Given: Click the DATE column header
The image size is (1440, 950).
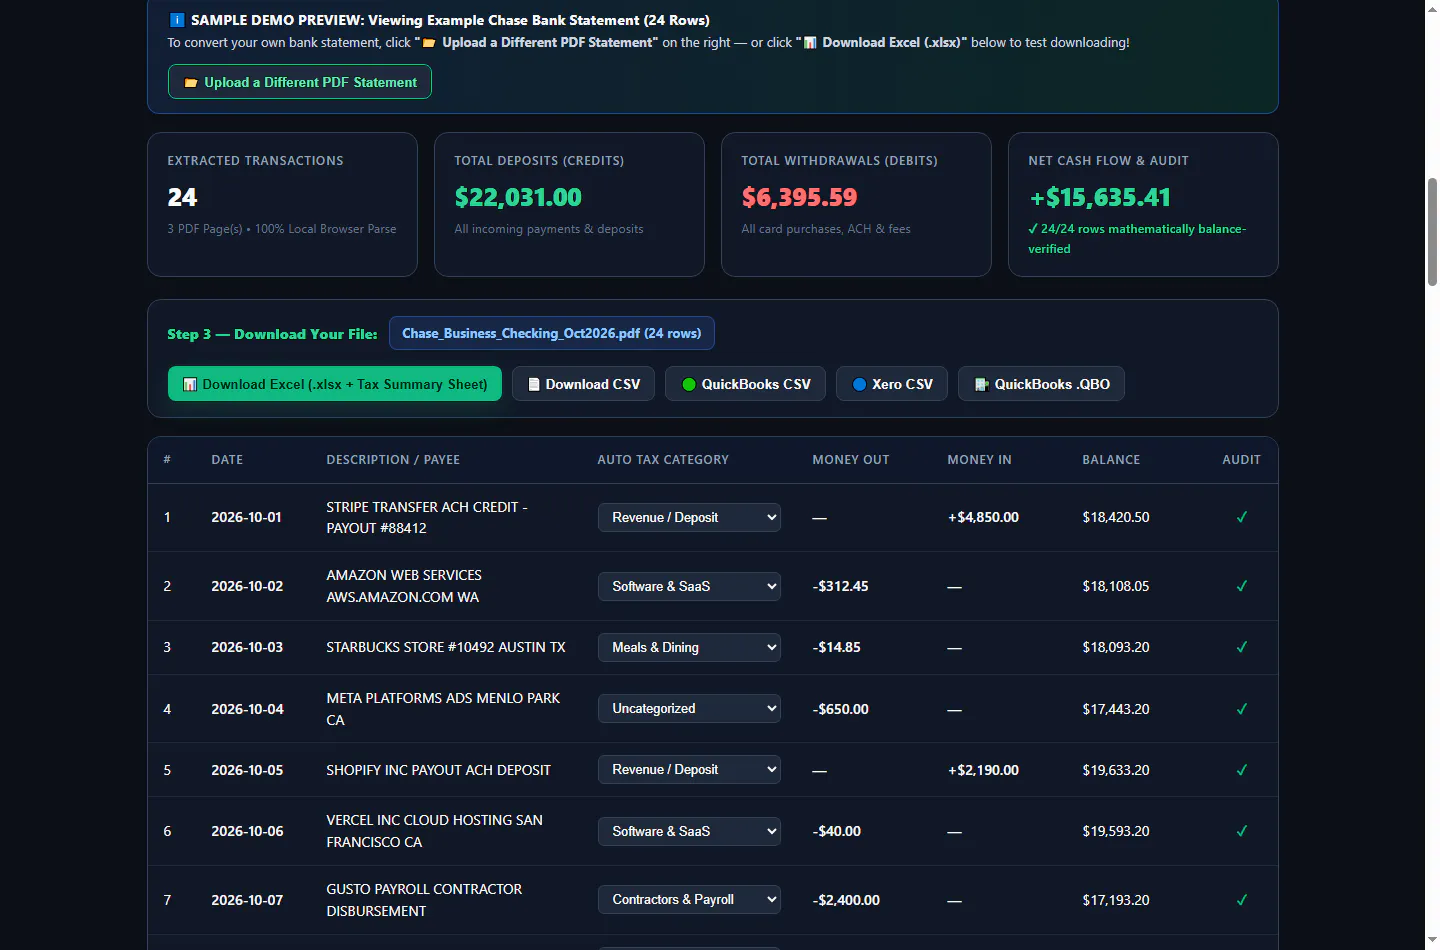Looking at the screenshot, I should click(227, 460).
